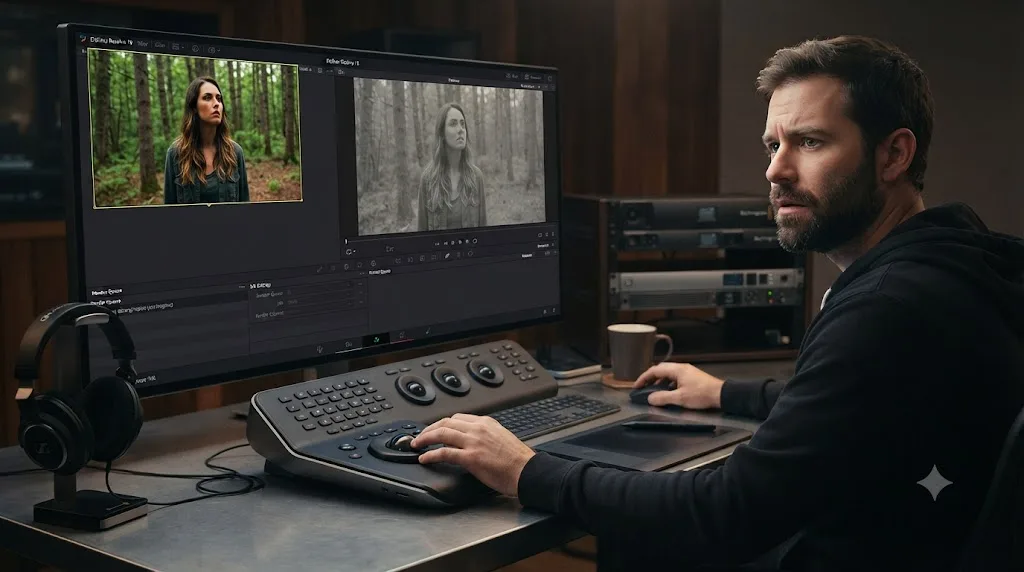The image size is (1024, 572).
Task: Click the project title centered above the viewers
Action: pyautogui.click(x=342, y=62)
